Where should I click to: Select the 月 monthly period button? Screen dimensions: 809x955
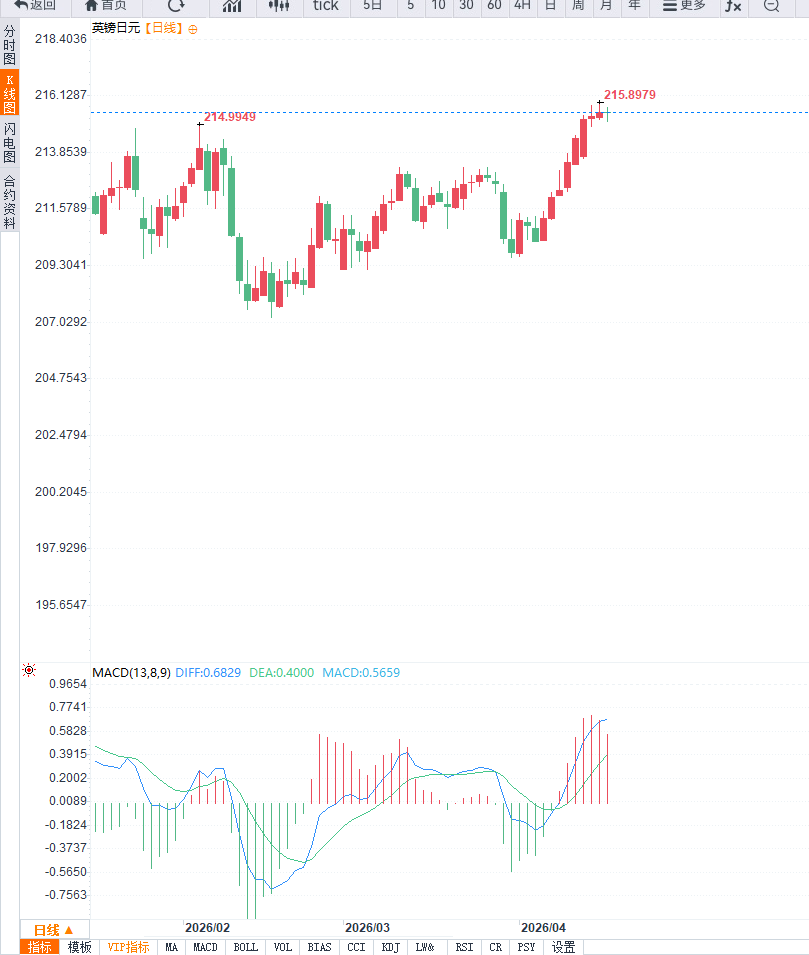tap(606, 5)
